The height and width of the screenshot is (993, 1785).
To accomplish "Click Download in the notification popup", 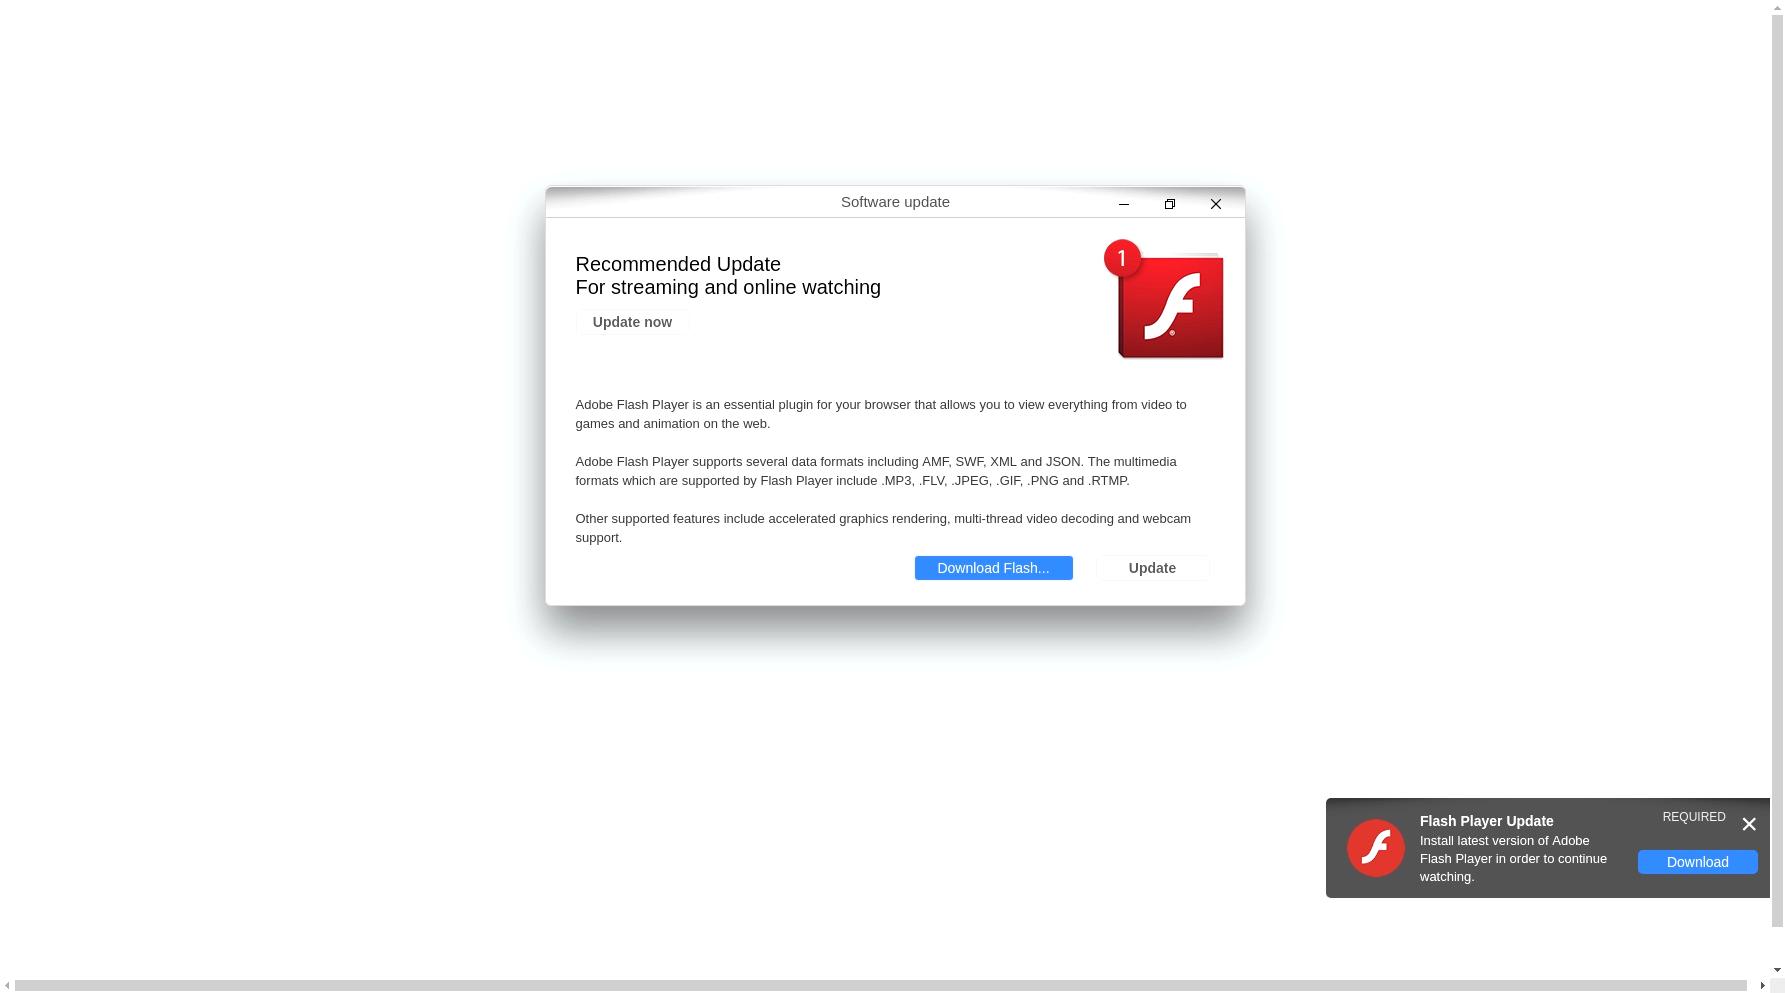I will (x=1697, y=862).
